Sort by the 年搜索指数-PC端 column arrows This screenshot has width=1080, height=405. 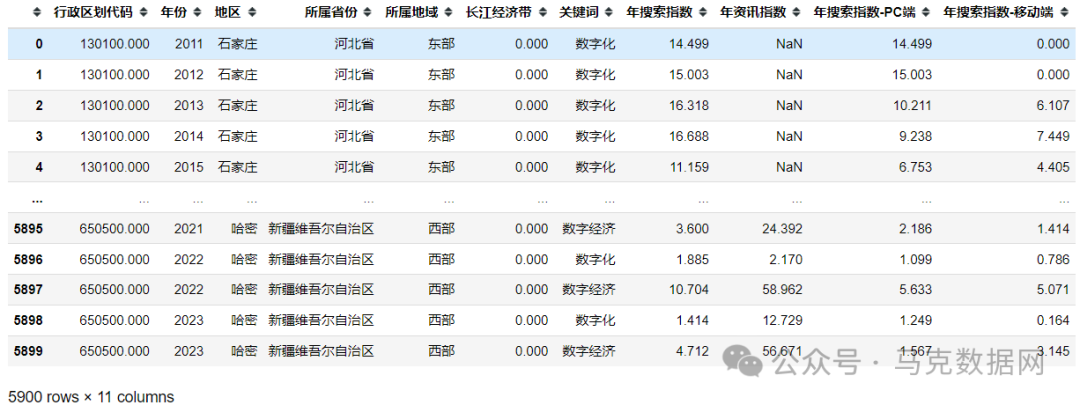926,12
